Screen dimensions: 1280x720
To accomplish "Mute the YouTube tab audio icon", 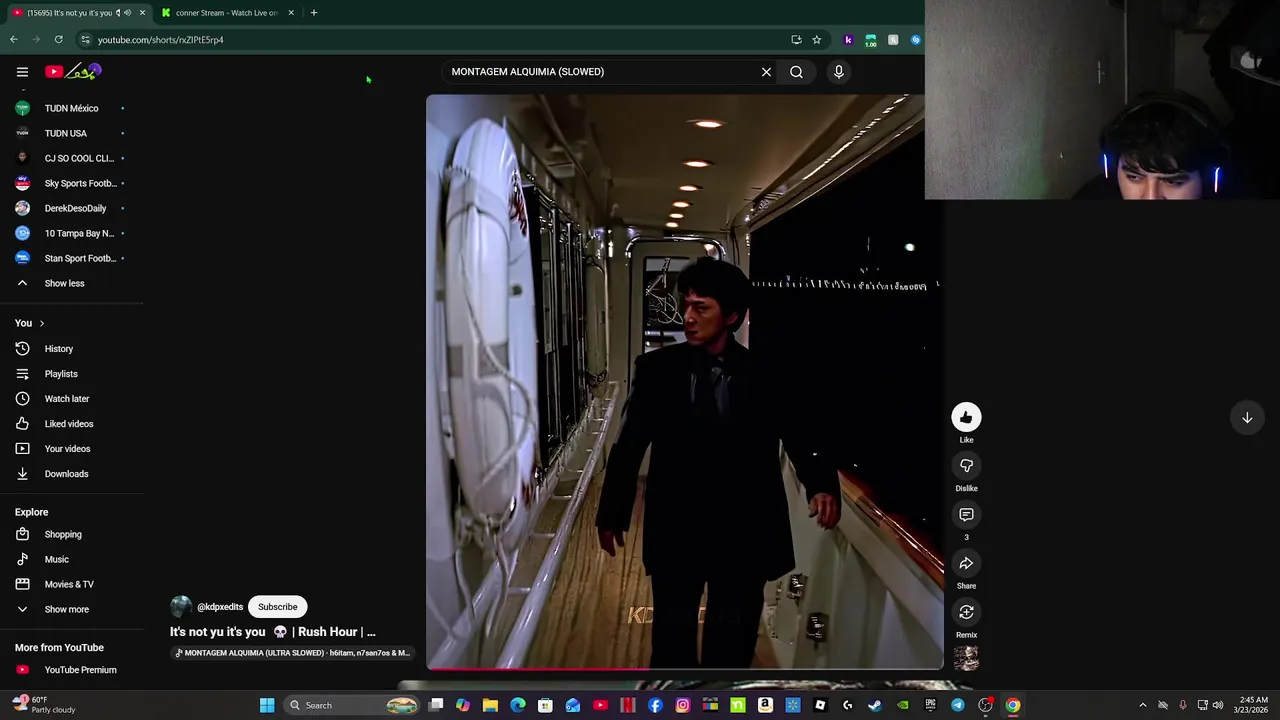I will tap(127, 13).
